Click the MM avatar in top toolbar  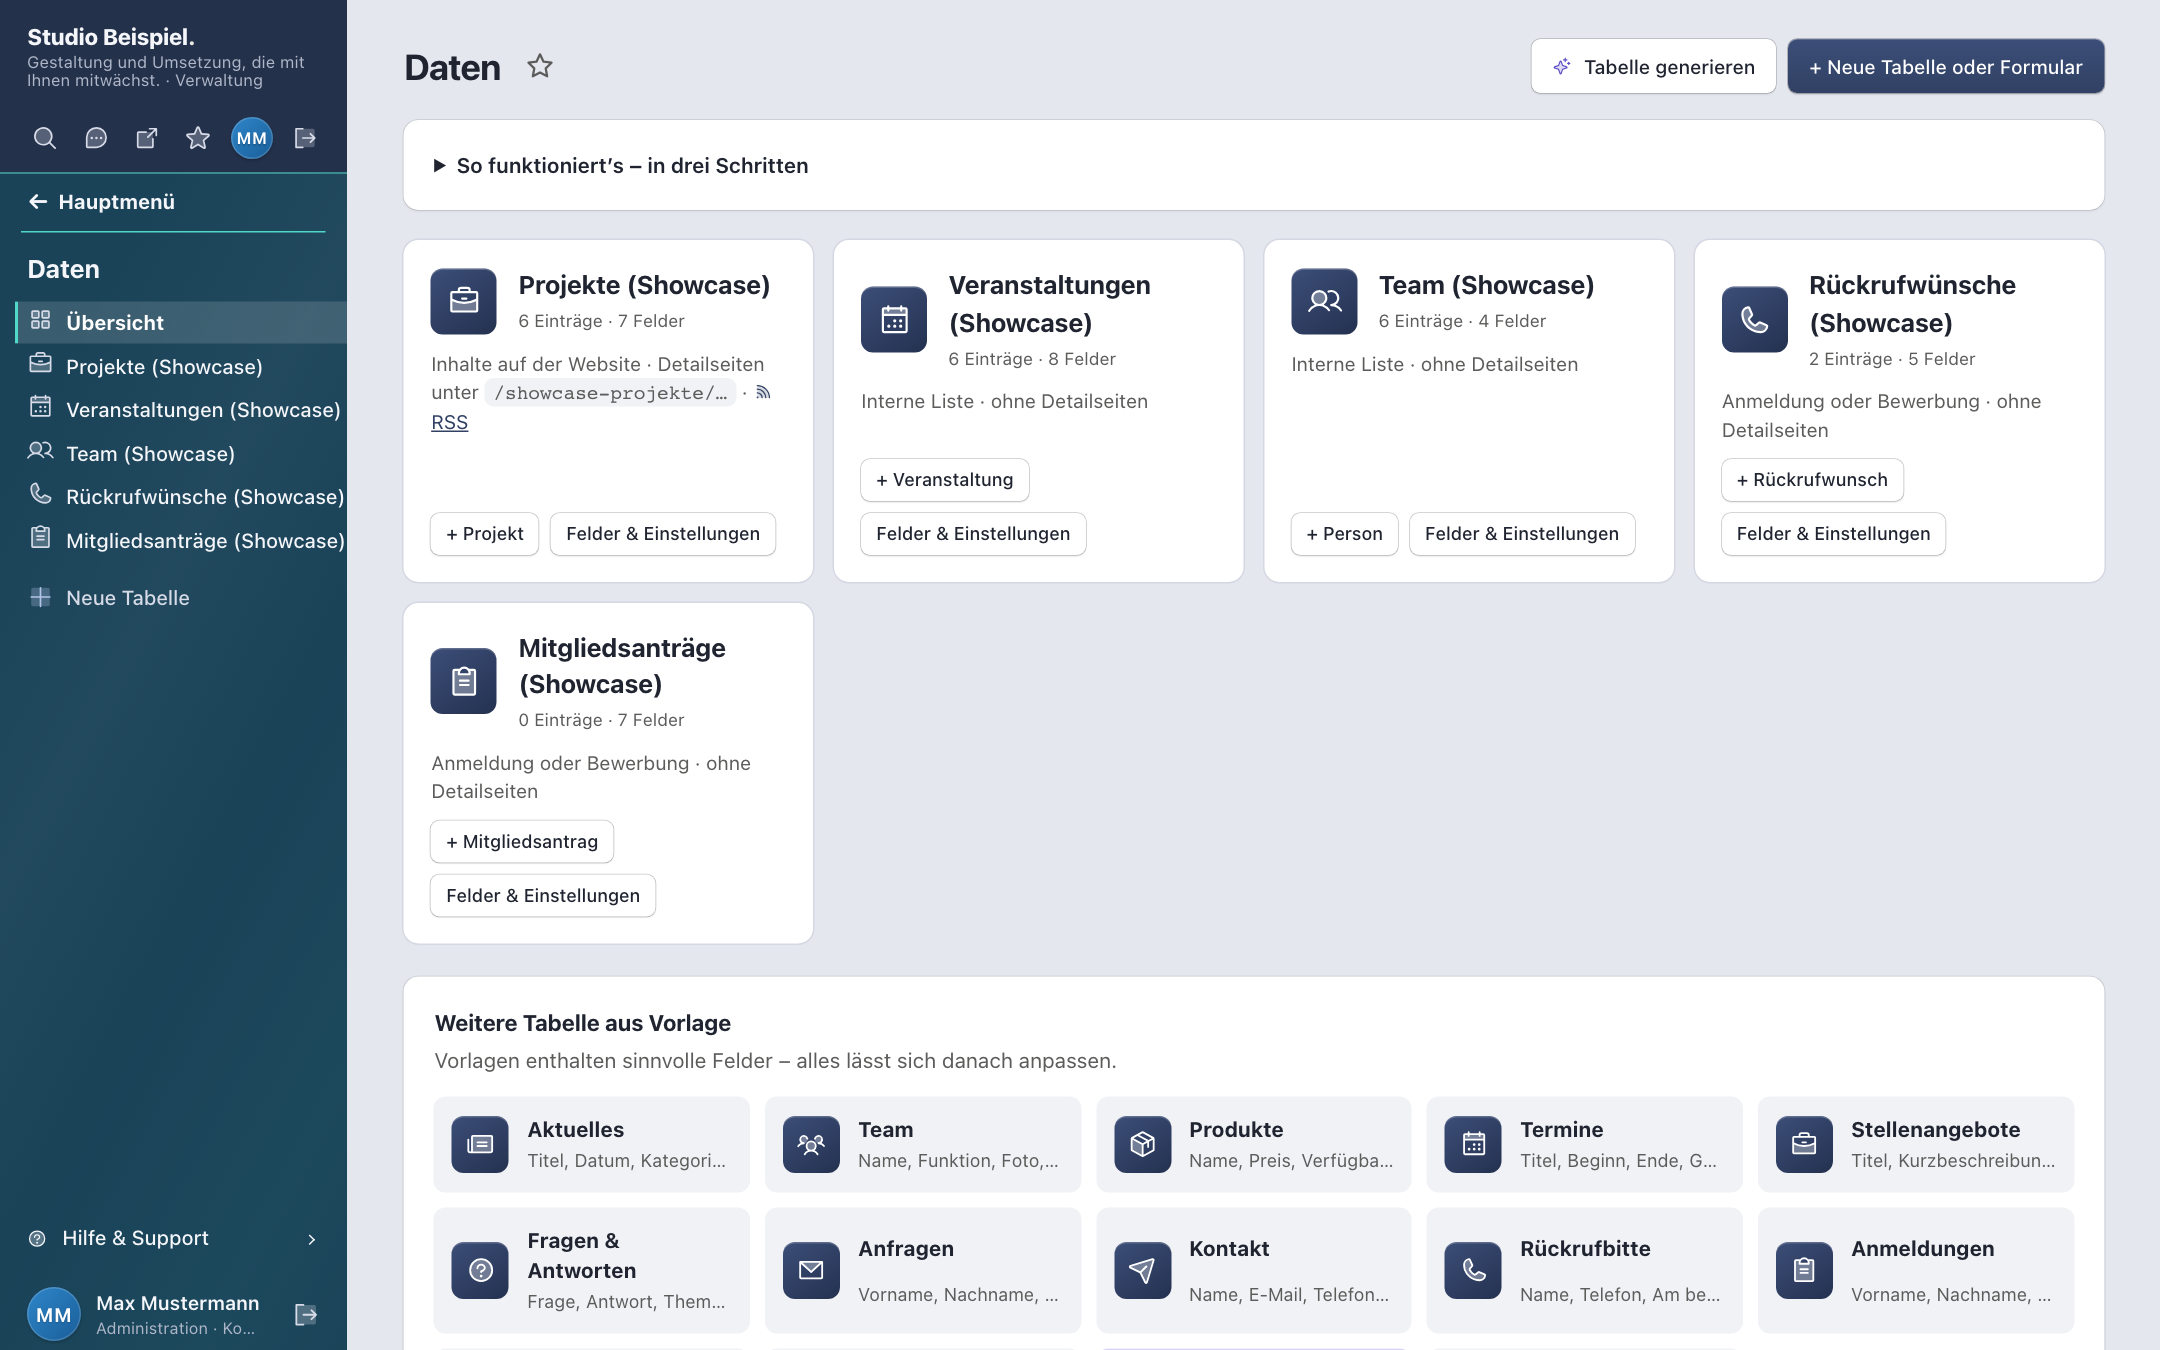coord(252,138)
